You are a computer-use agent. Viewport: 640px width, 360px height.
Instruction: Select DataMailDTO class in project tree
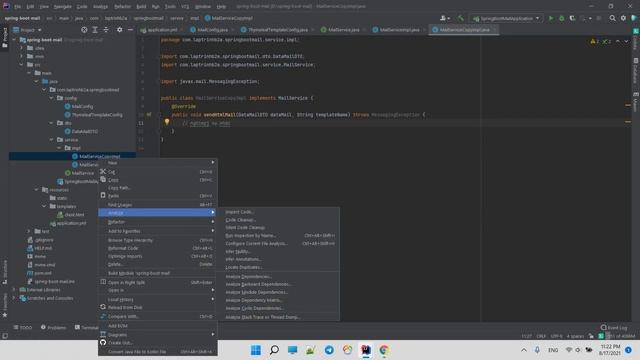(81, 131)
